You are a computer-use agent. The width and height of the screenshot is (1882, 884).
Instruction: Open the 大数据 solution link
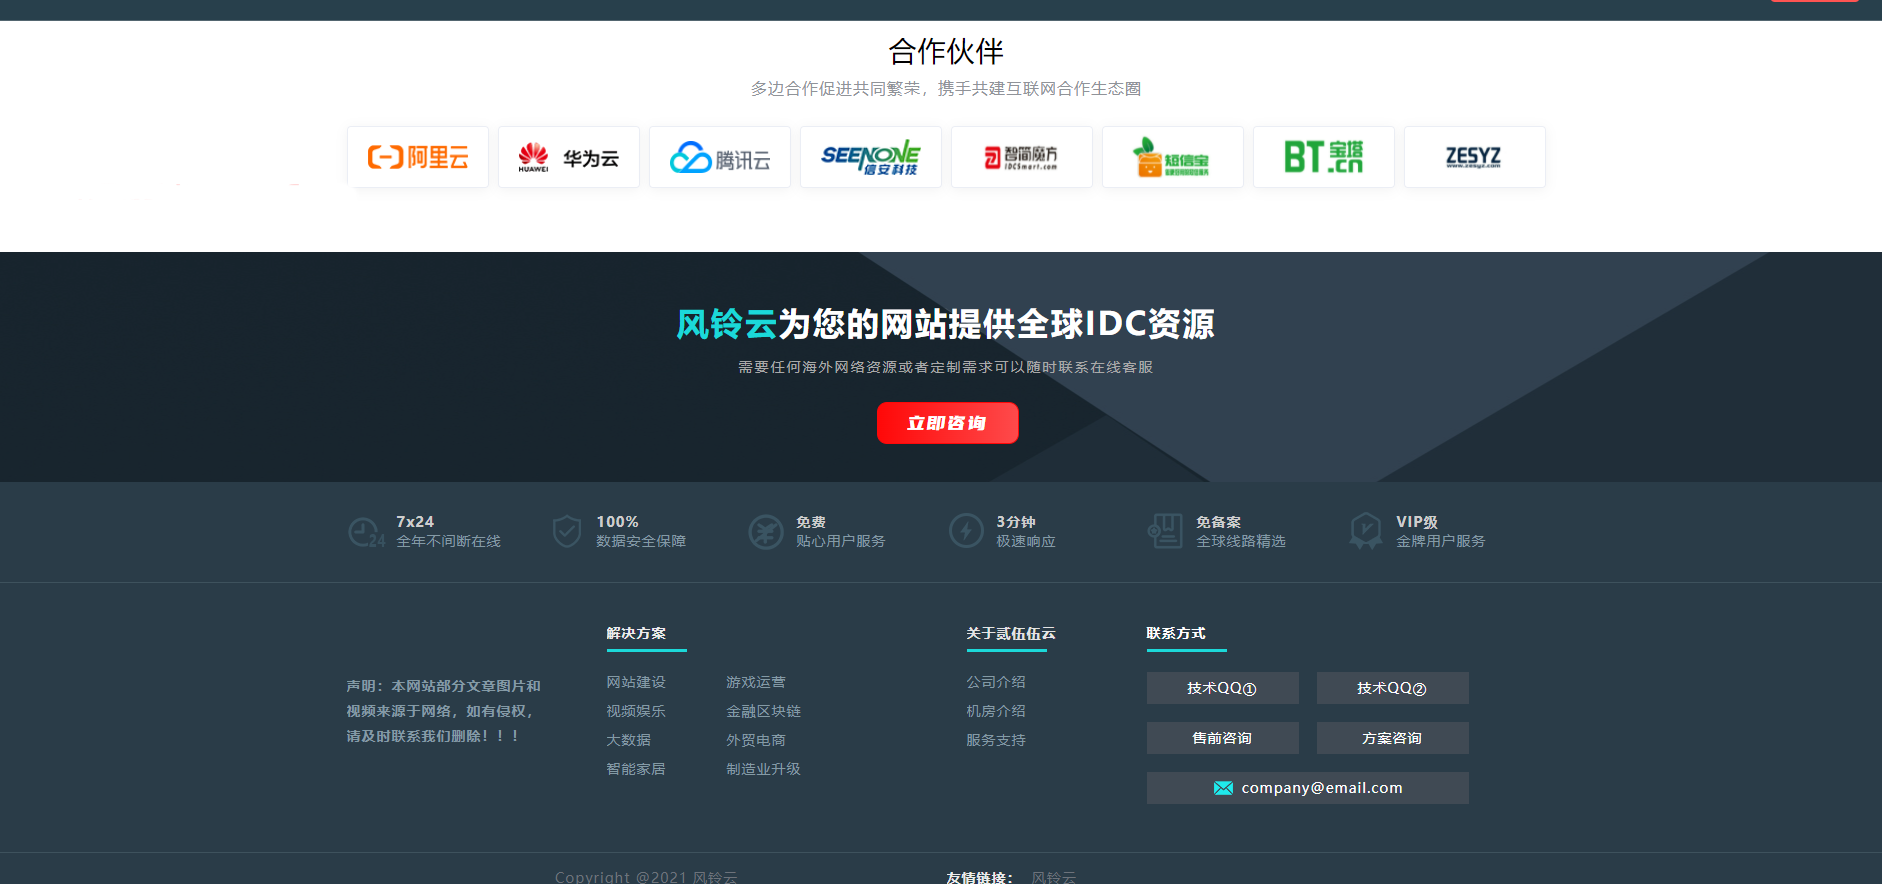[x=628, y=740]
